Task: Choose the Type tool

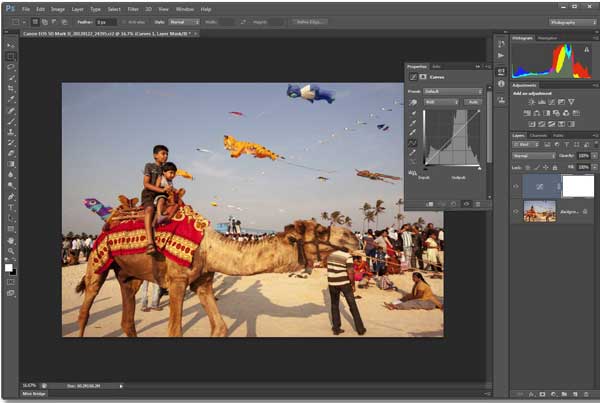Action: coord(11,207)
